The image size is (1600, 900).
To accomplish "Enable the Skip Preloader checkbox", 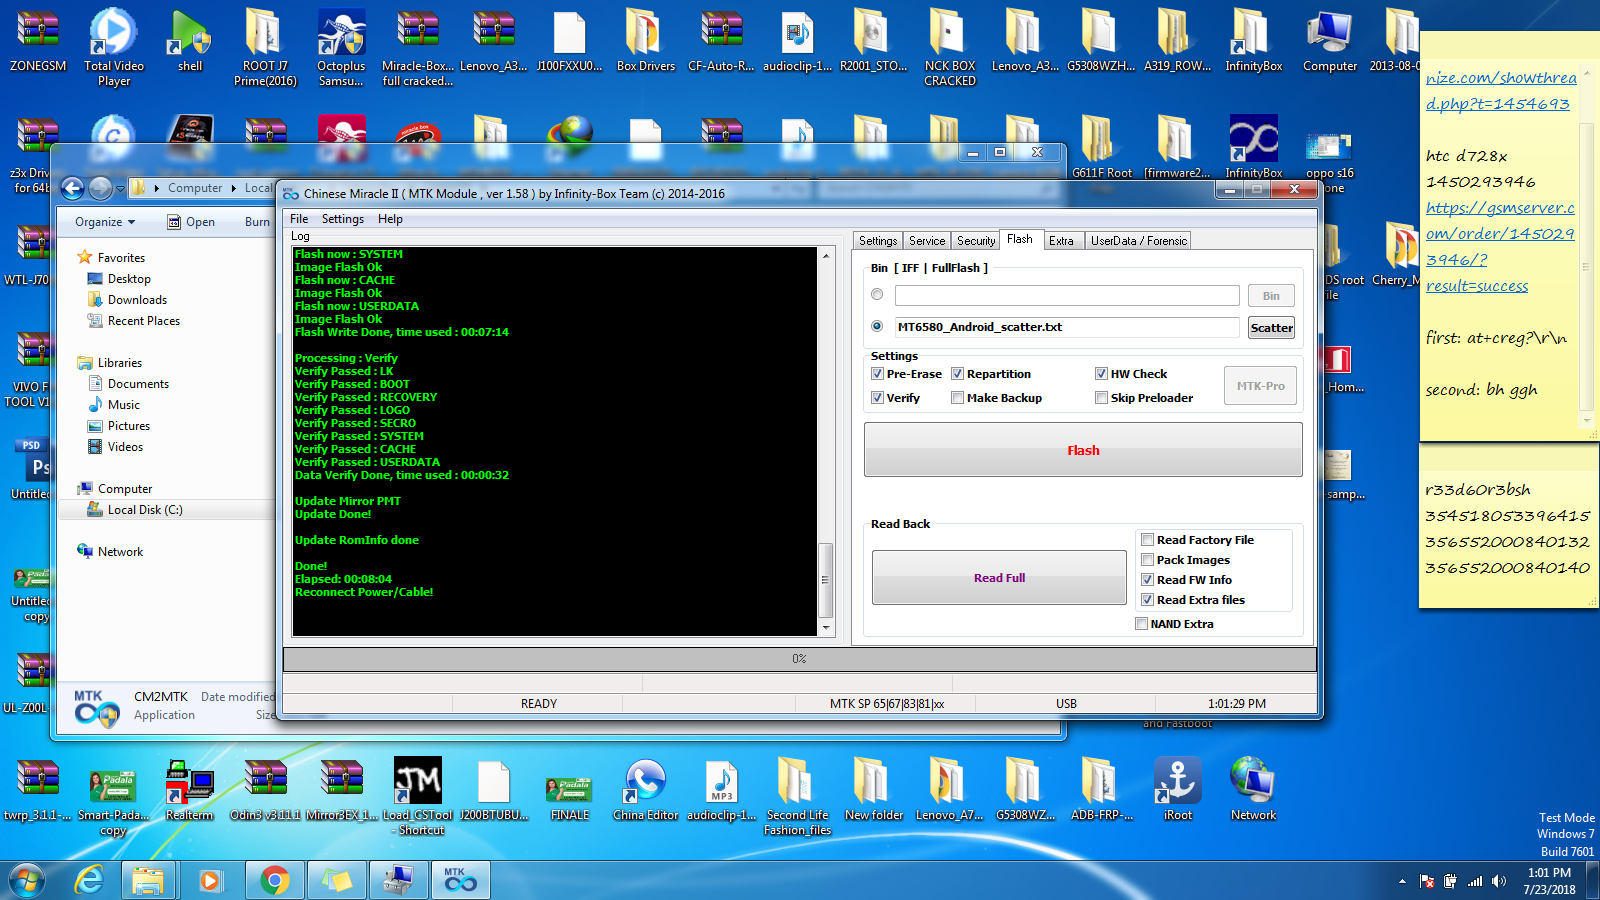I will [x=1101, y=398].
